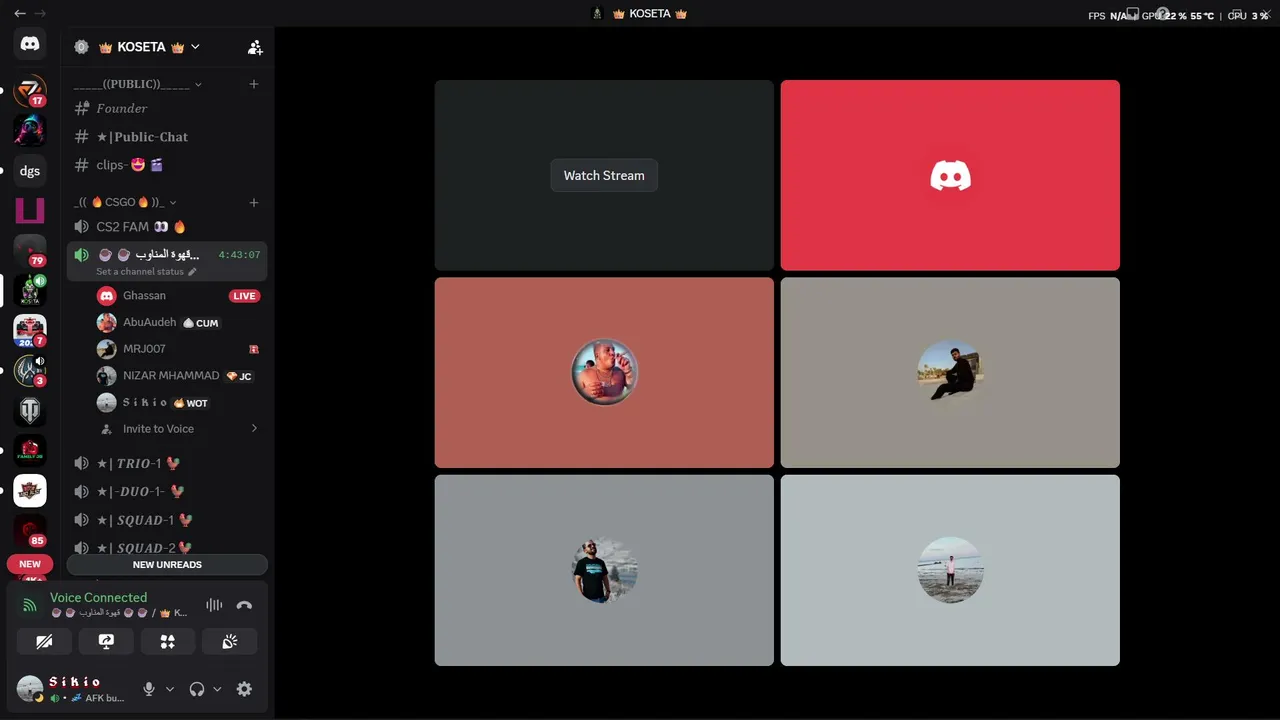Watch Ghassan's stream
Screen dimensions: 1280x720
click(x=604, y=175)
